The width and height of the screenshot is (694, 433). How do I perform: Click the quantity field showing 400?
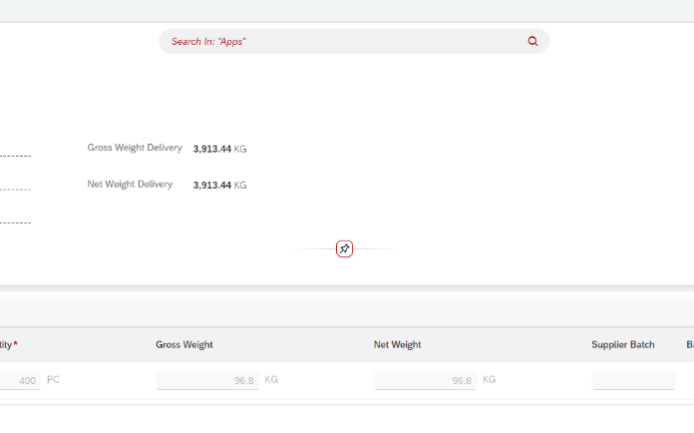[x=20, y=381]
